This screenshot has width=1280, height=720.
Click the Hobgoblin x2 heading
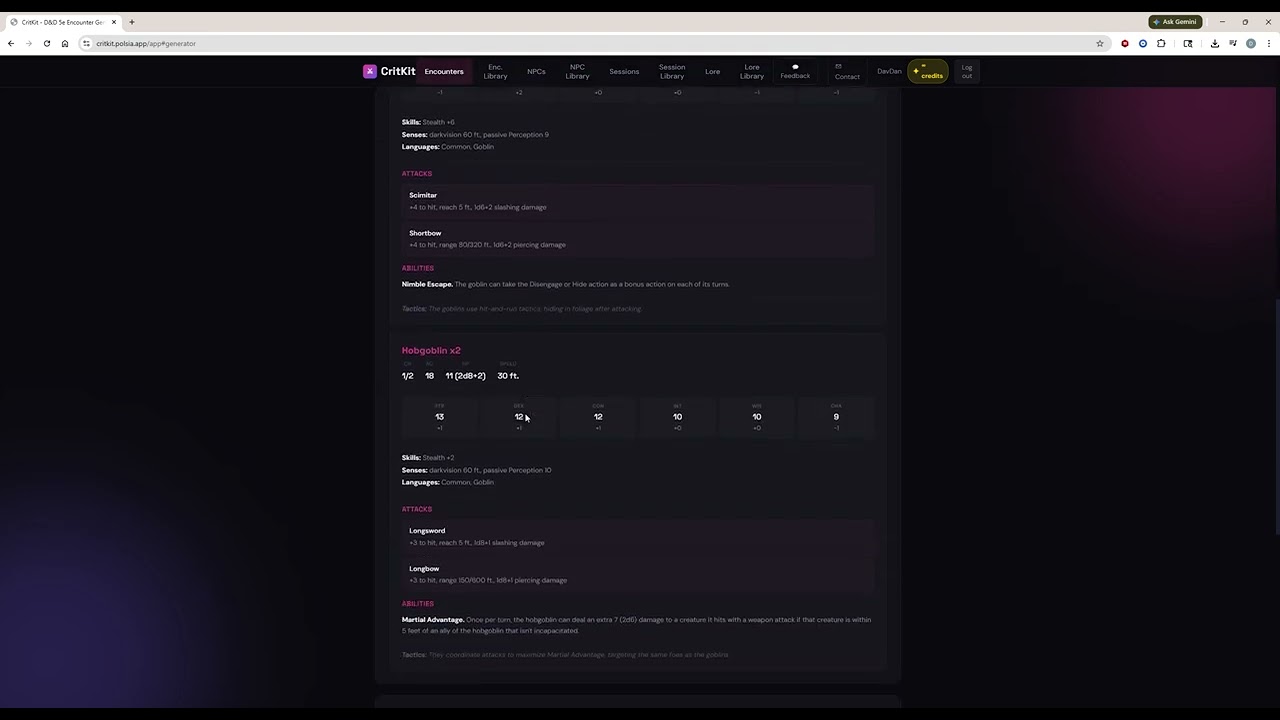pyautogui.click(x=431, y=350)
